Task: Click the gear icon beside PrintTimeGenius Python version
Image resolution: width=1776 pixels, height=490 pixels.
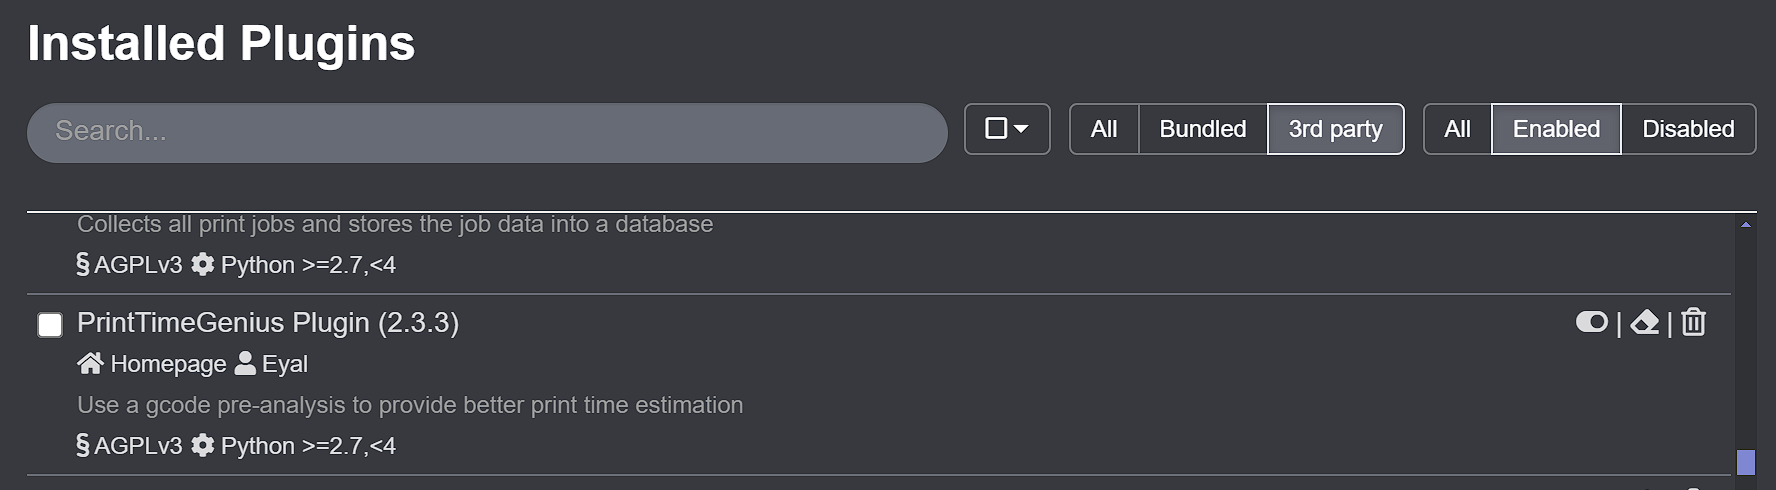Action: (203, 445)
